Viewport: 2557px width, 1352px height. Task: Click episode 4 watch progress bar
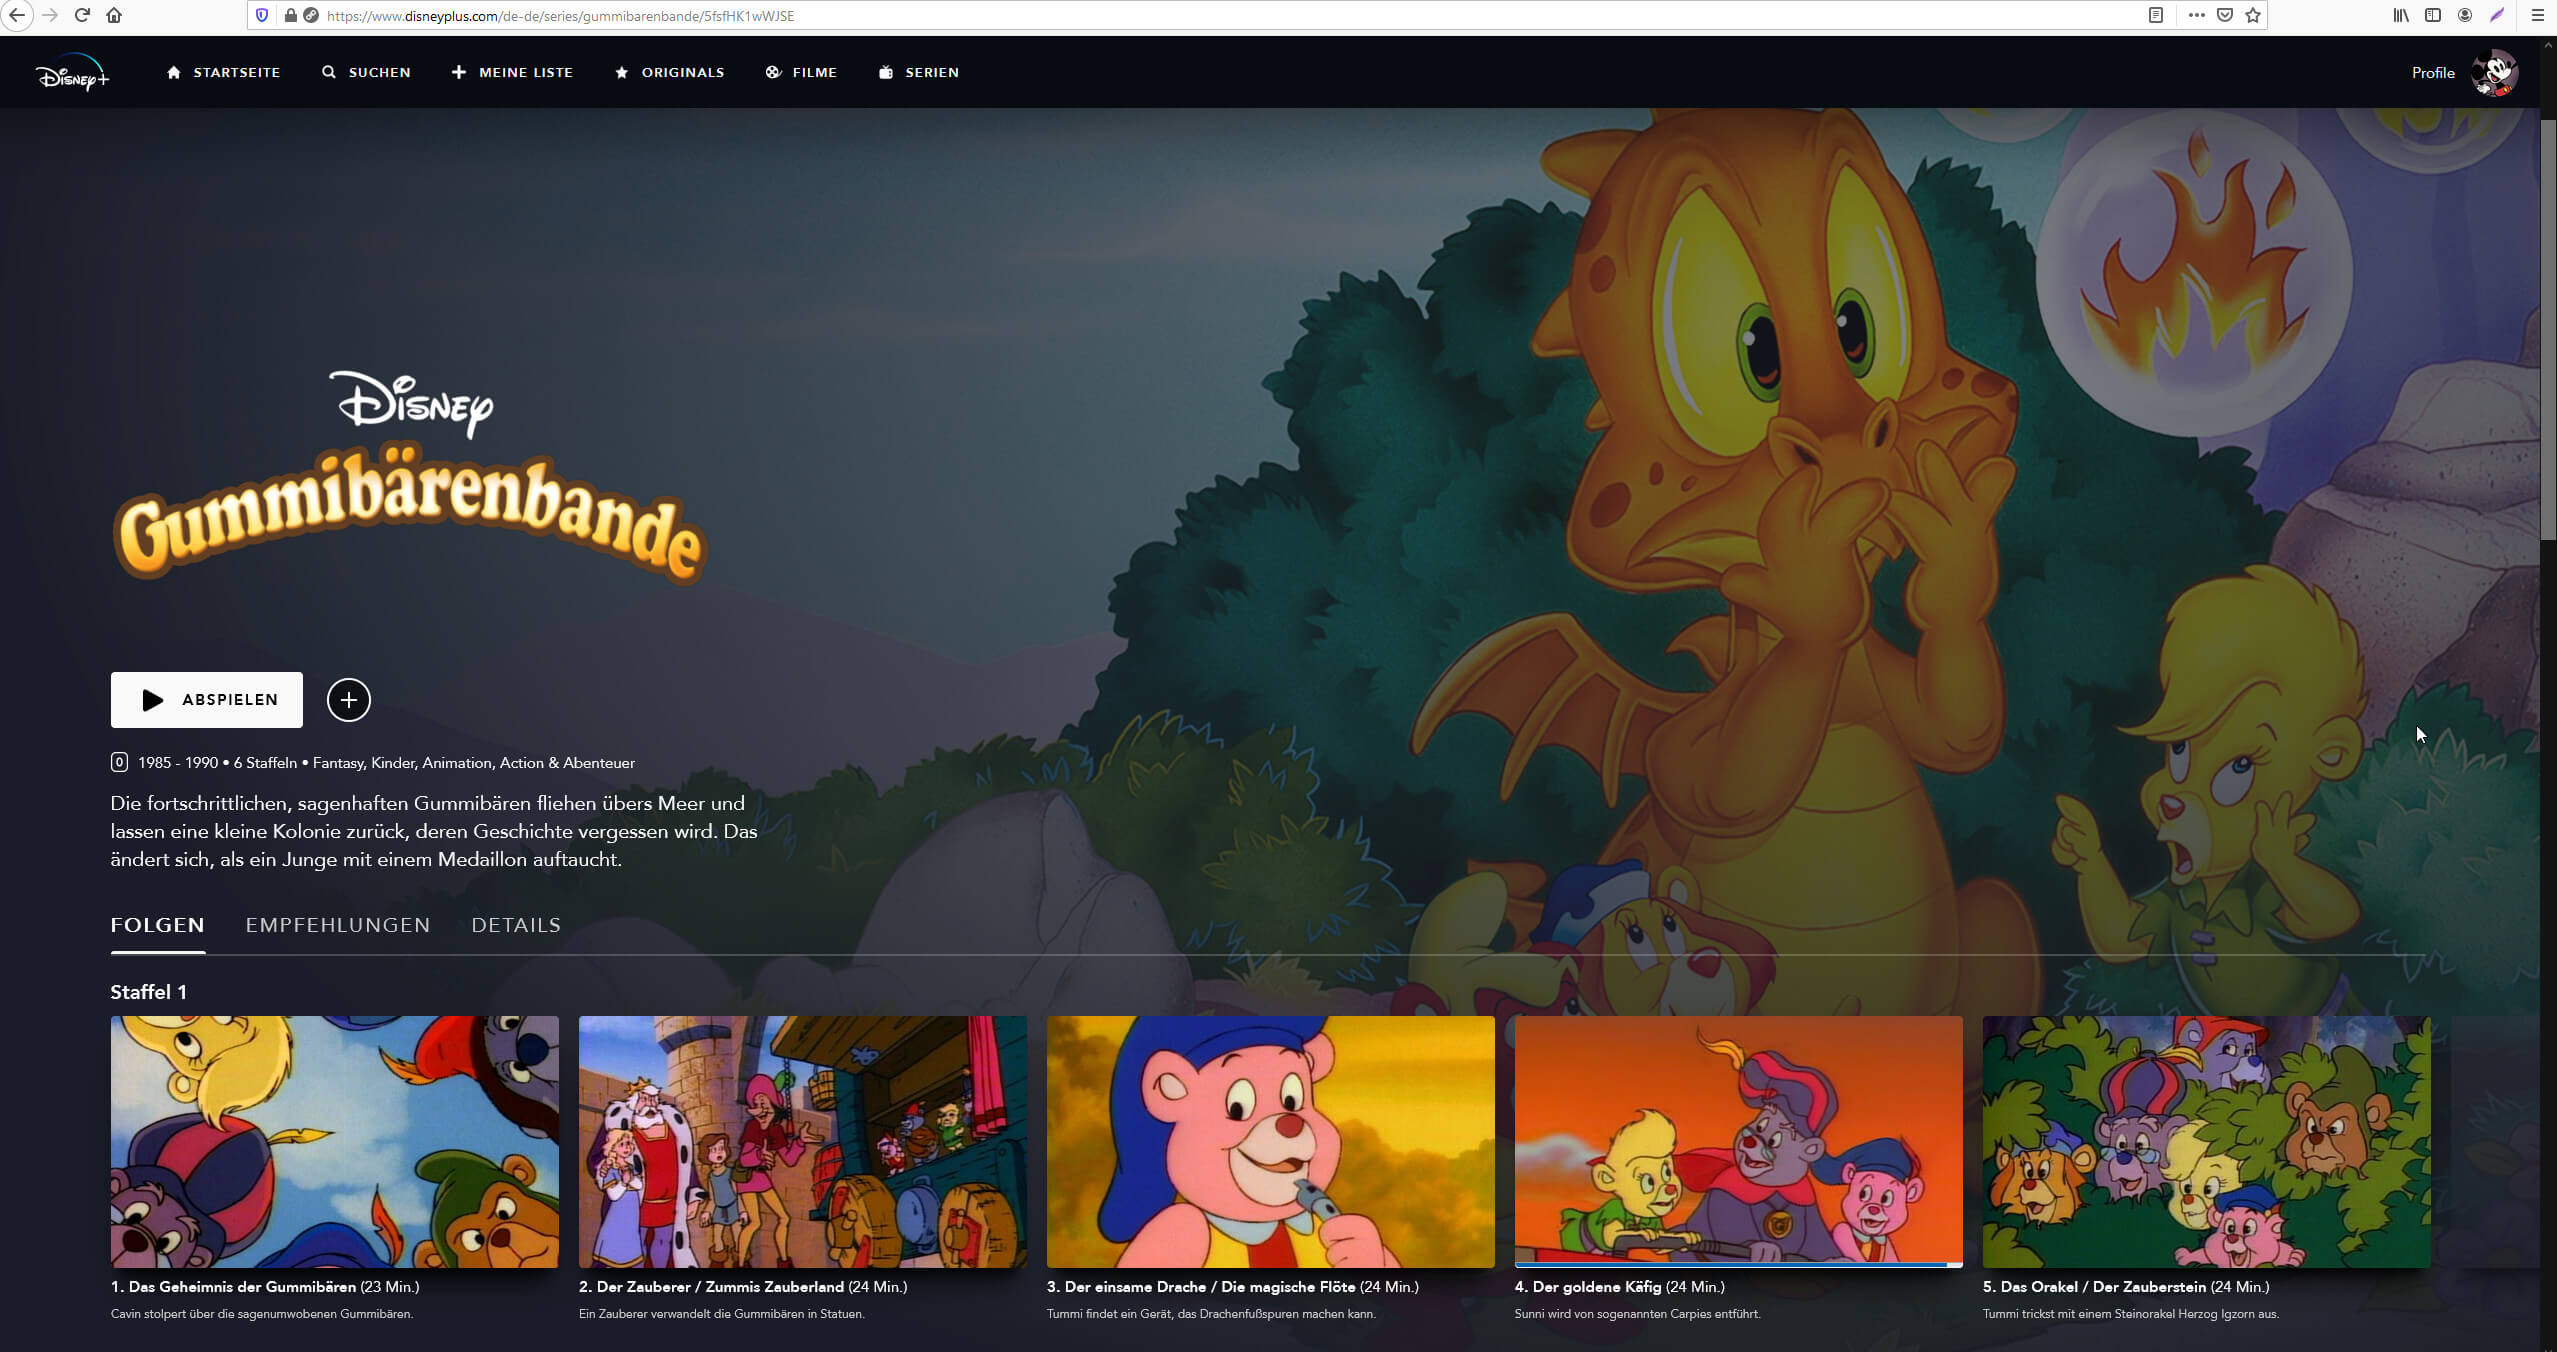coord(1739,1265)
